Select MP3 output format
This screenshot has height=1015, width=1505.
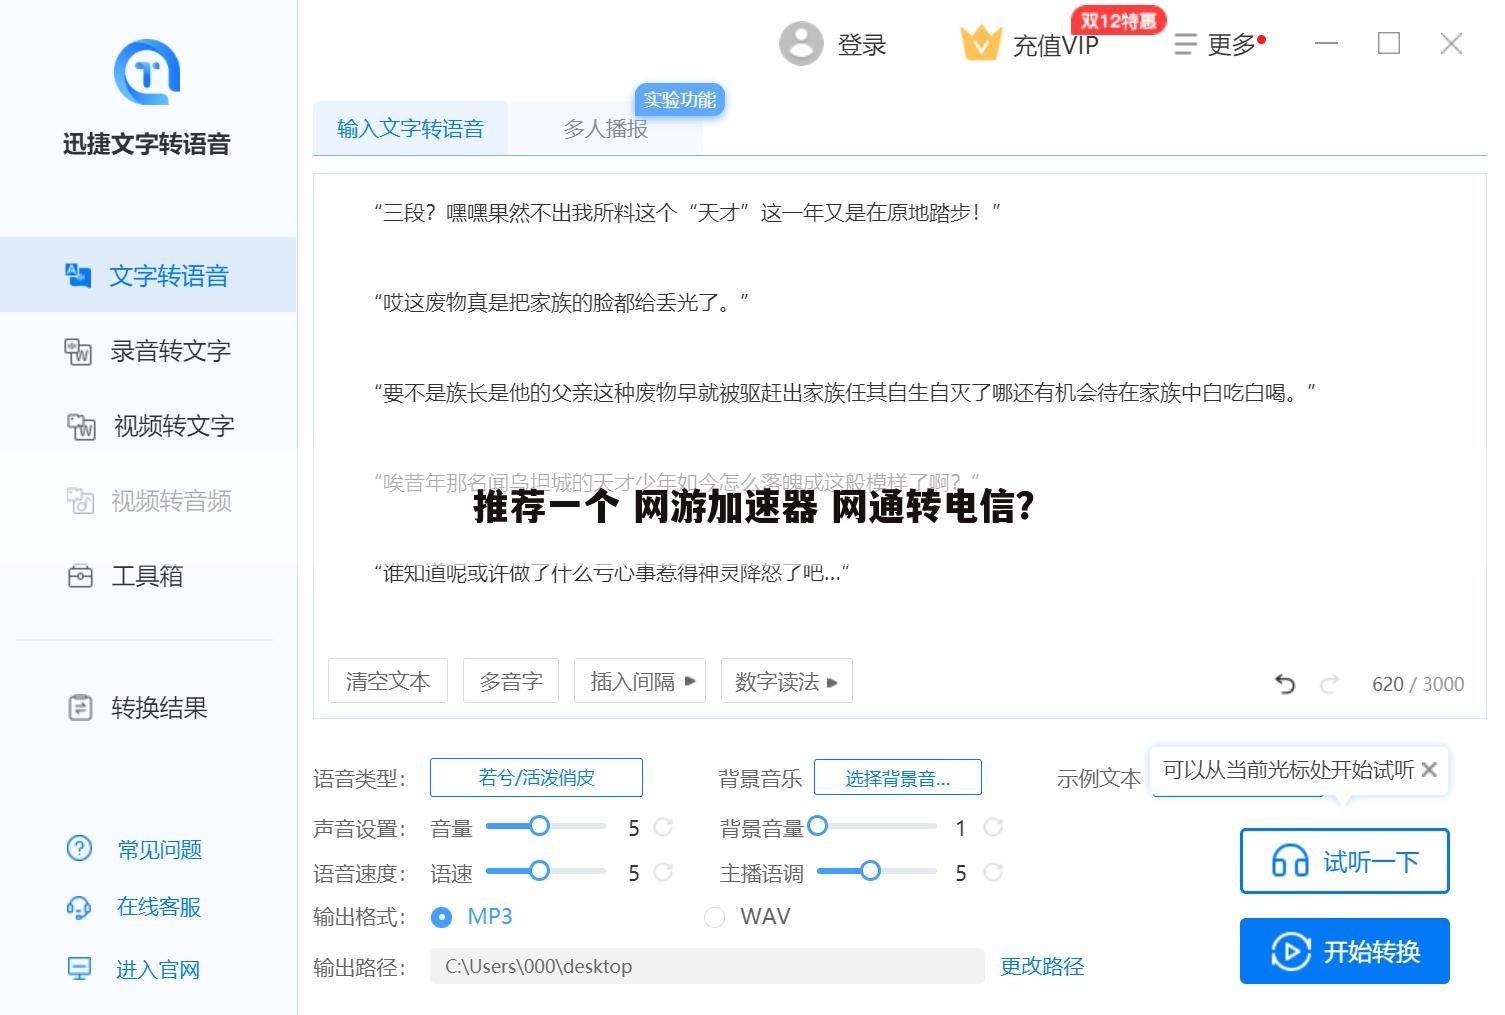pyautogui.click(x=440, y=916)
